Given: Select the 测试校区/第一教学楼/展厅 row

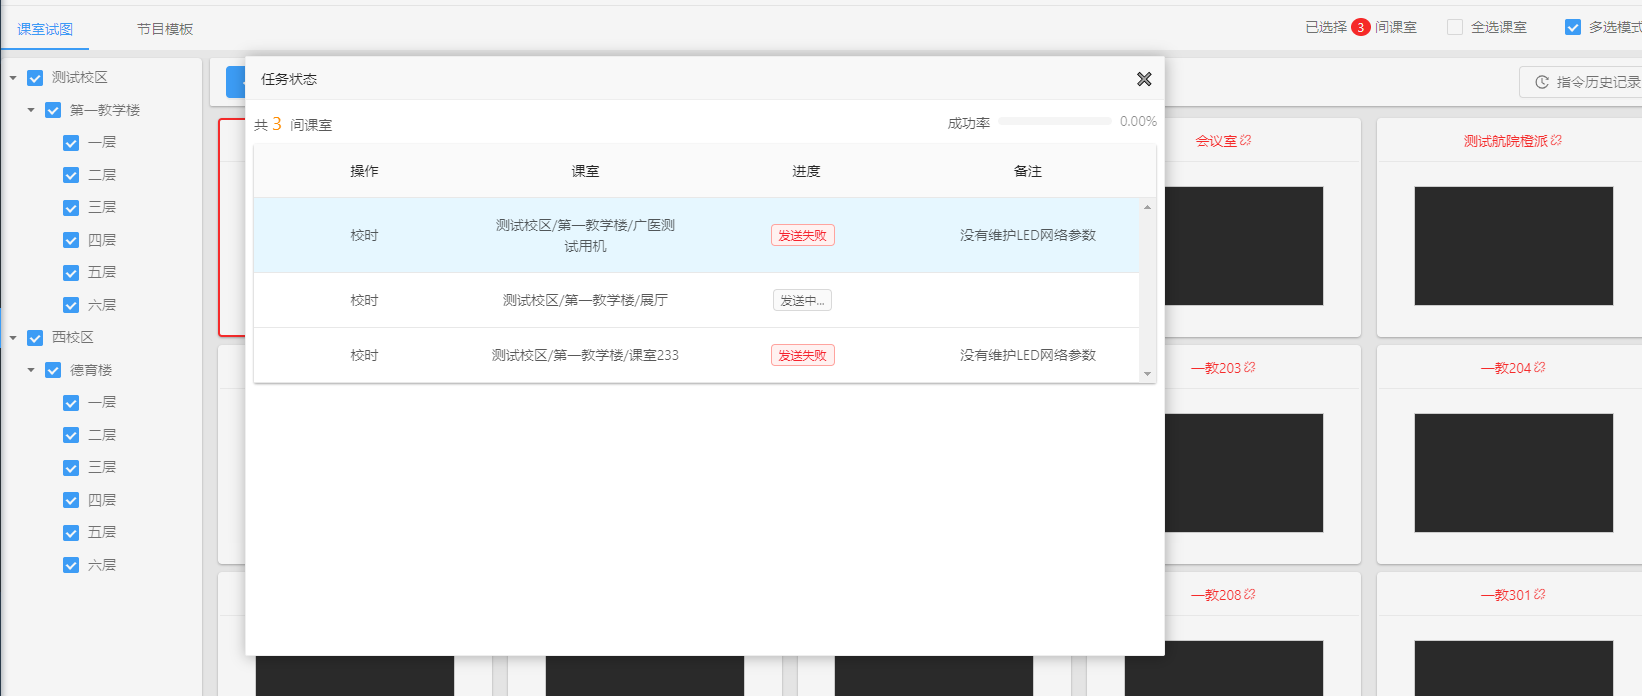Looking at the screenshot, I should (x=696, y=300).
